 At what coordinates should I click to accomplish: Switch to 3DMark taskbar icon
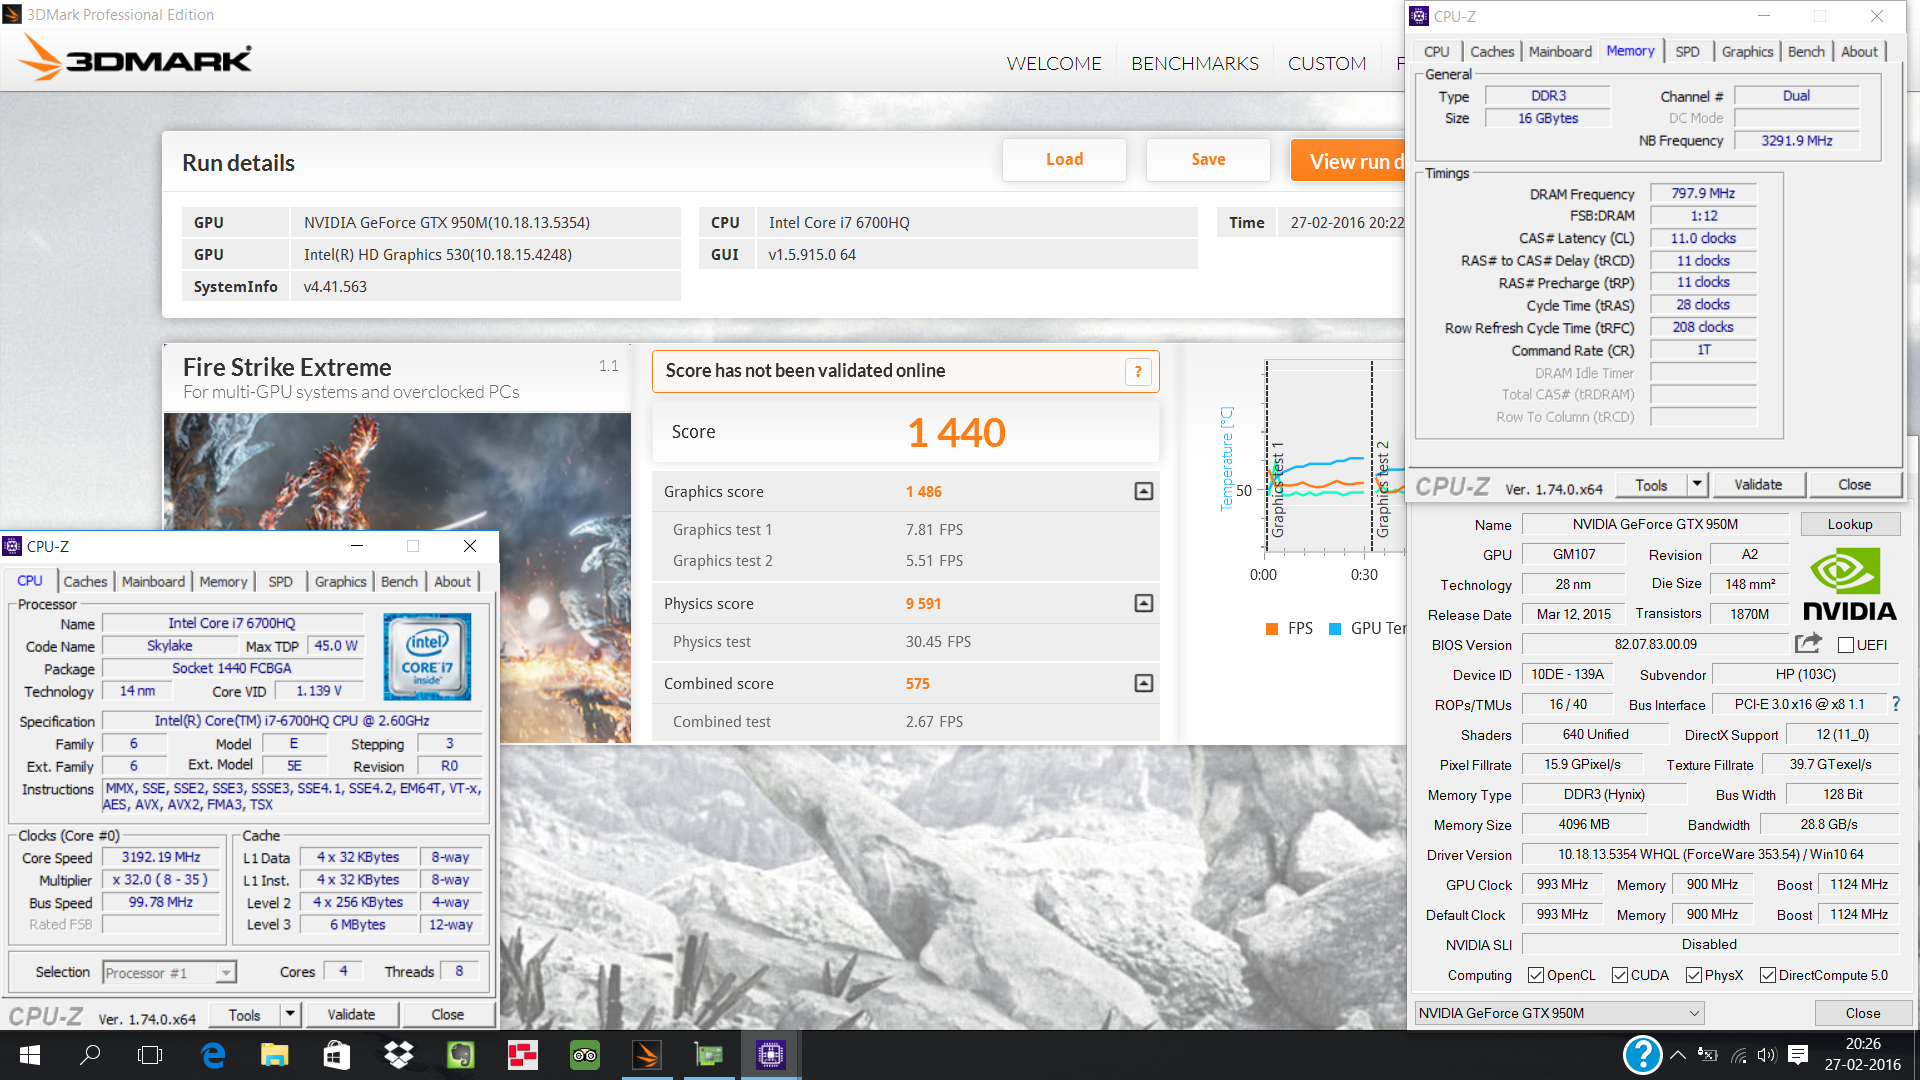tap(647, 1055)
